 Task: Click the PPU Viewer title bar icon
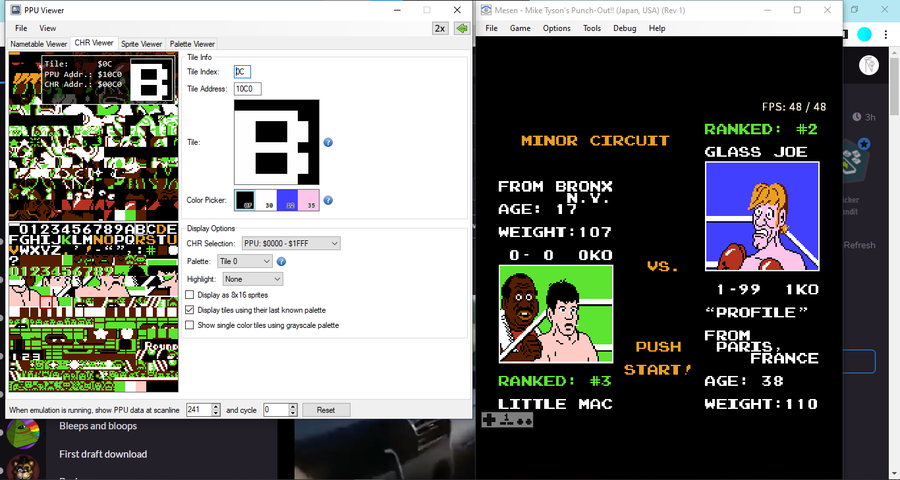[x=15, y=10]
